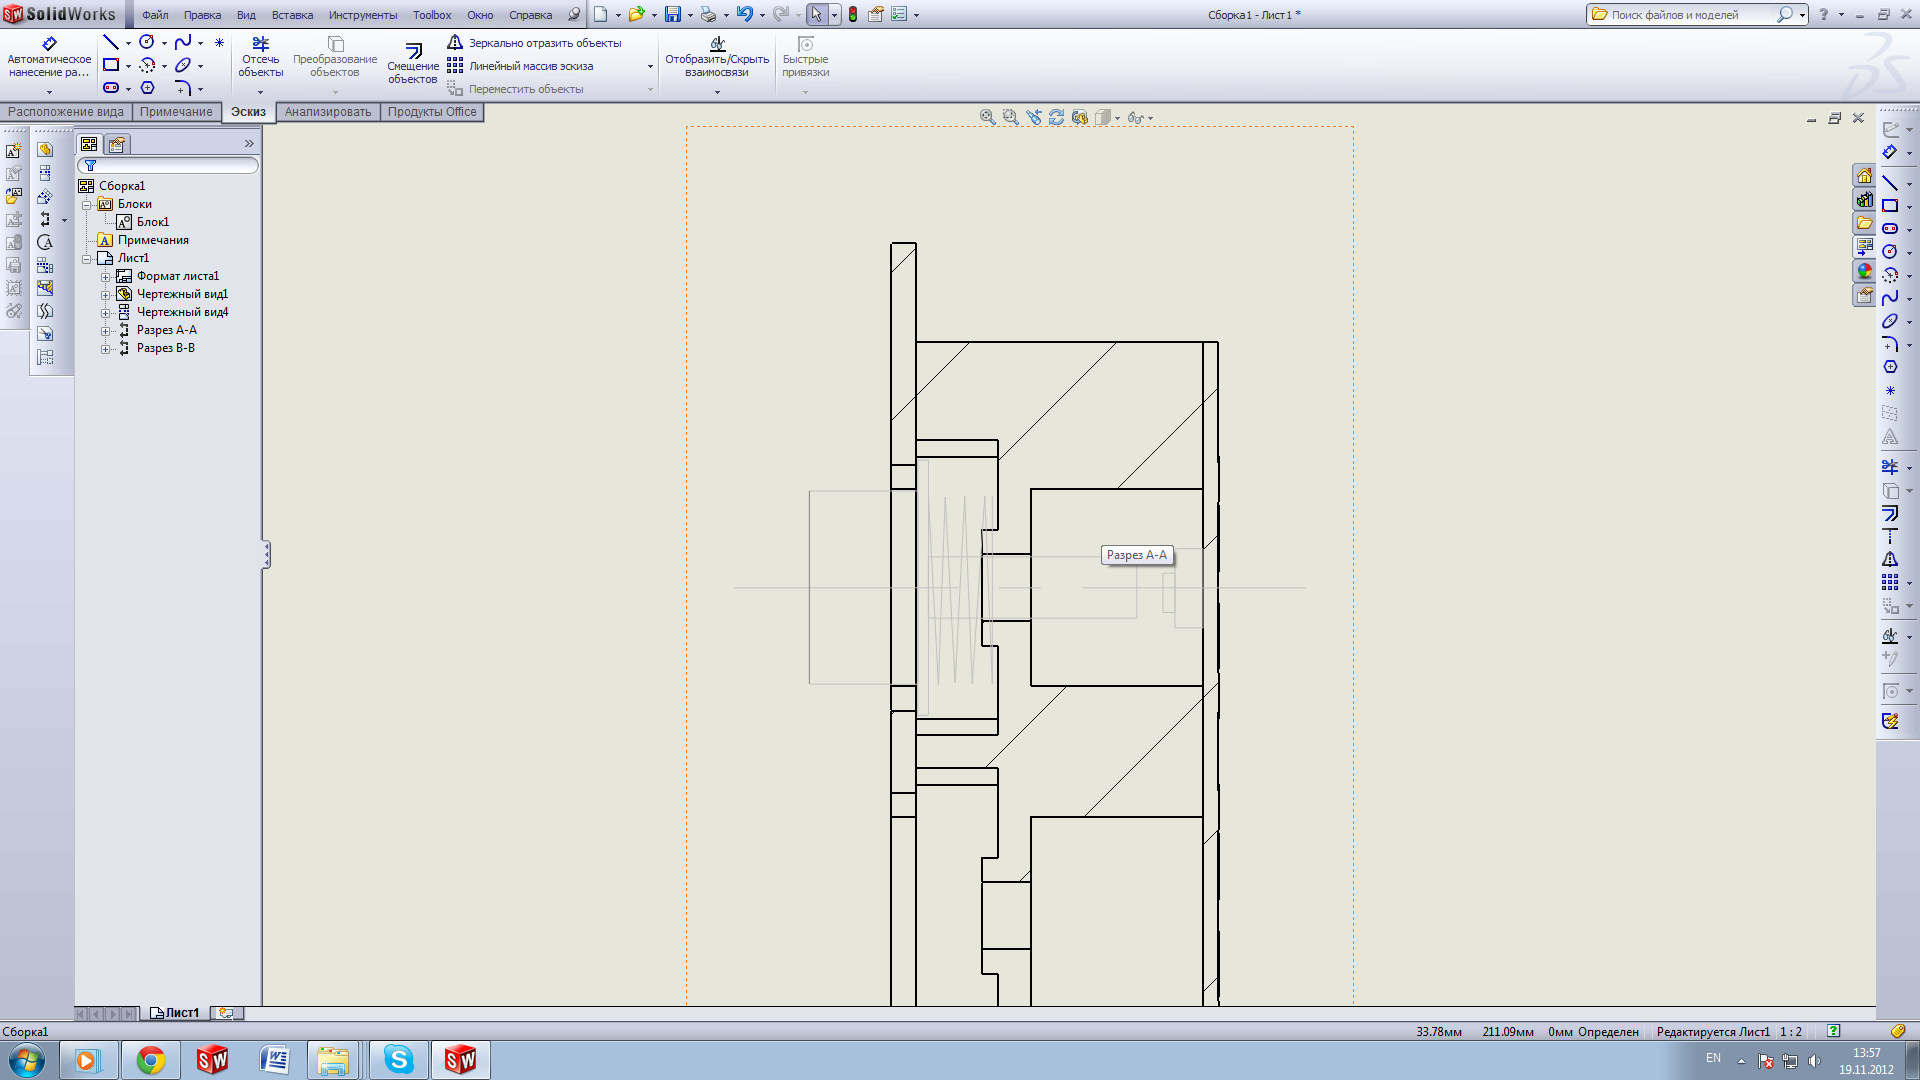The image size is (1920, 1080).
Task: Switch to the Анализировать tab
Action: [x=327, y=112]
